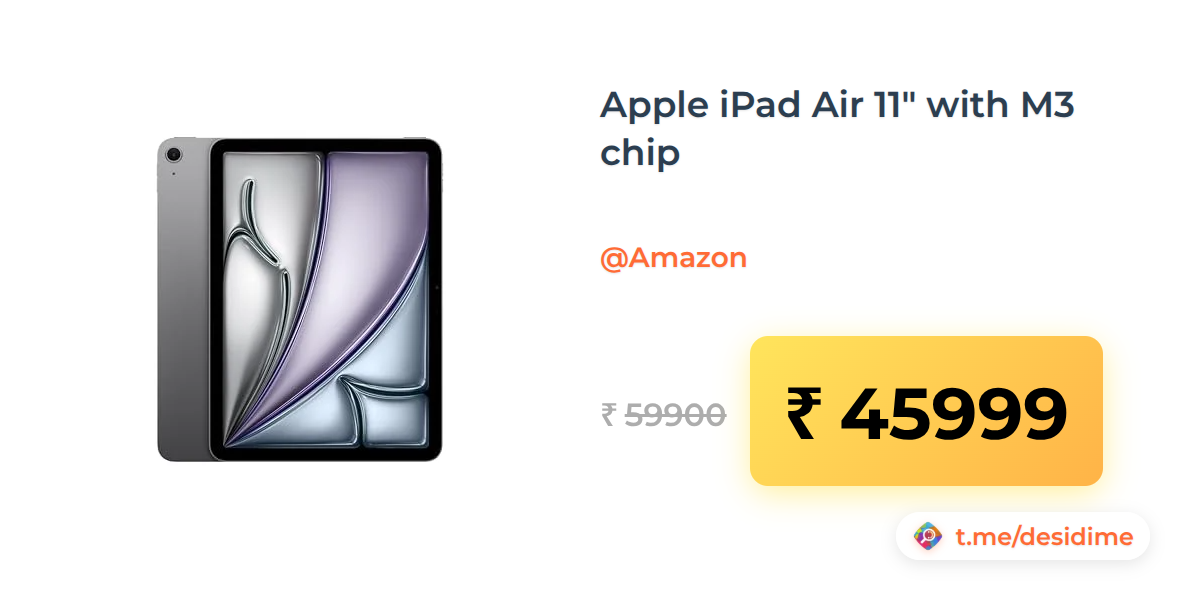Click the iPad rear camera lens
This screenshot has height=600, width=1200.
[174, 155]
